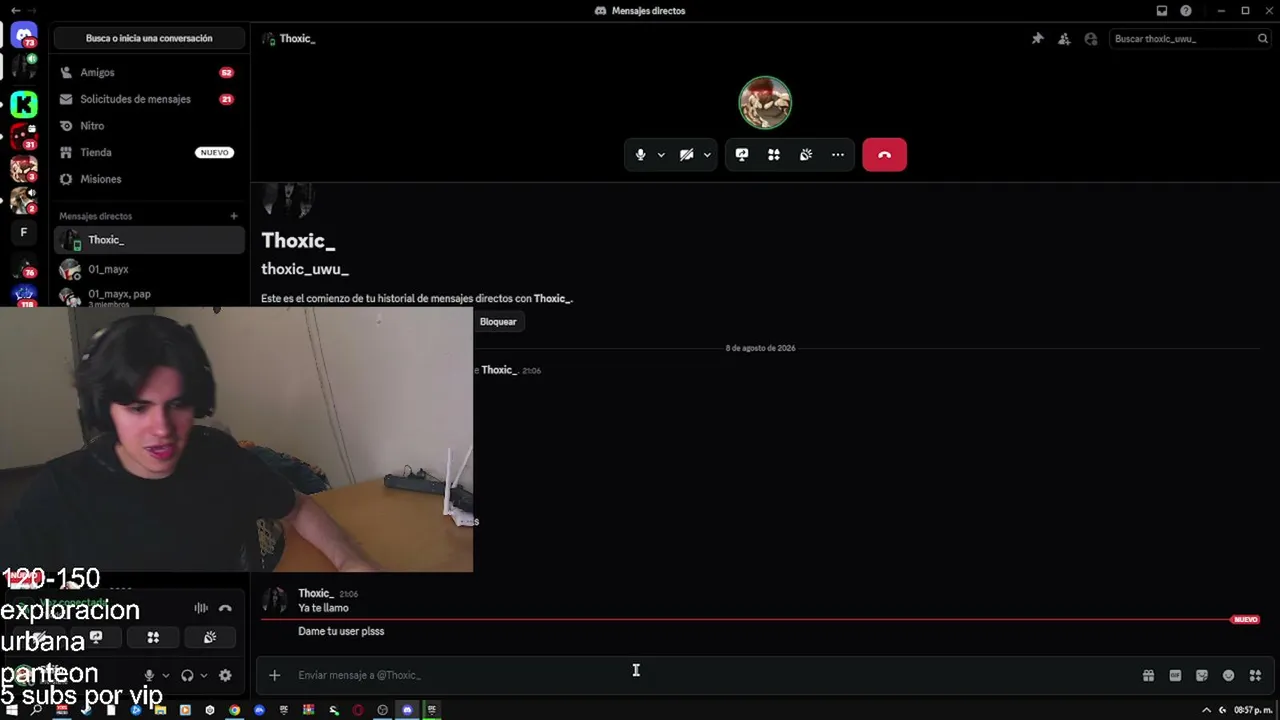Turn on camera in call controls
Screen dimensions: 1280x720
pos(686,155)
